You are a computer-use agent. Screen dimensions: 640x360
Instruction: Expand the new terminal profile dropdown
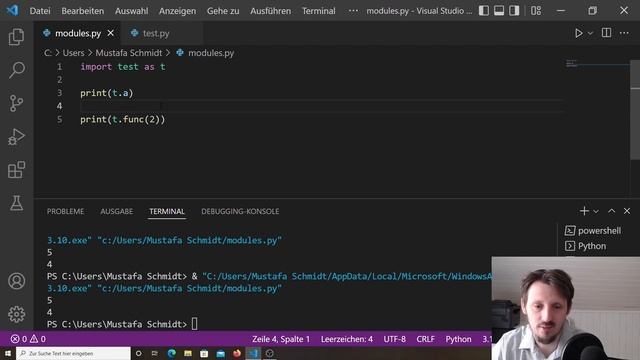pyautogui.click(x=596, y=211)
